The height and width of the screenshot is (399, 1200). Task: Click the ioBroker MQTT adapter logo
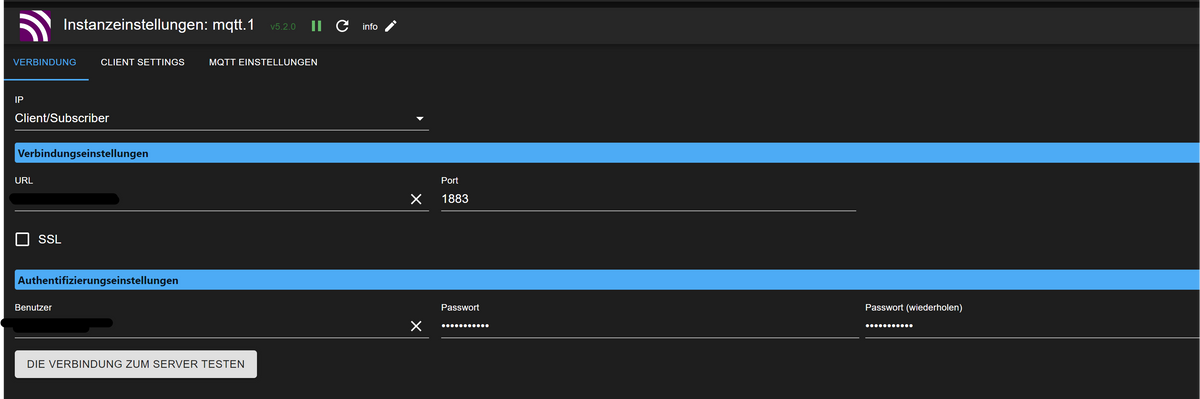34,25
